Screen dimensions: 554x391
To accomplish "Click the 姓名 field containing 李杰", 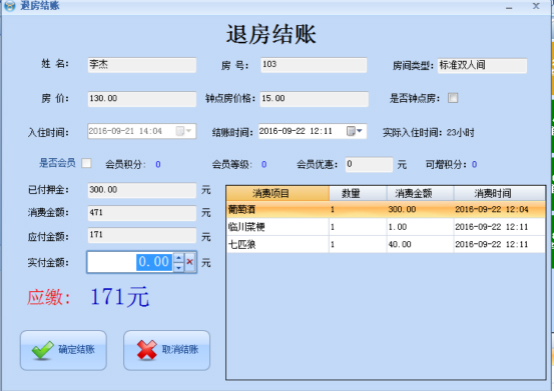I will pos(142,65).
